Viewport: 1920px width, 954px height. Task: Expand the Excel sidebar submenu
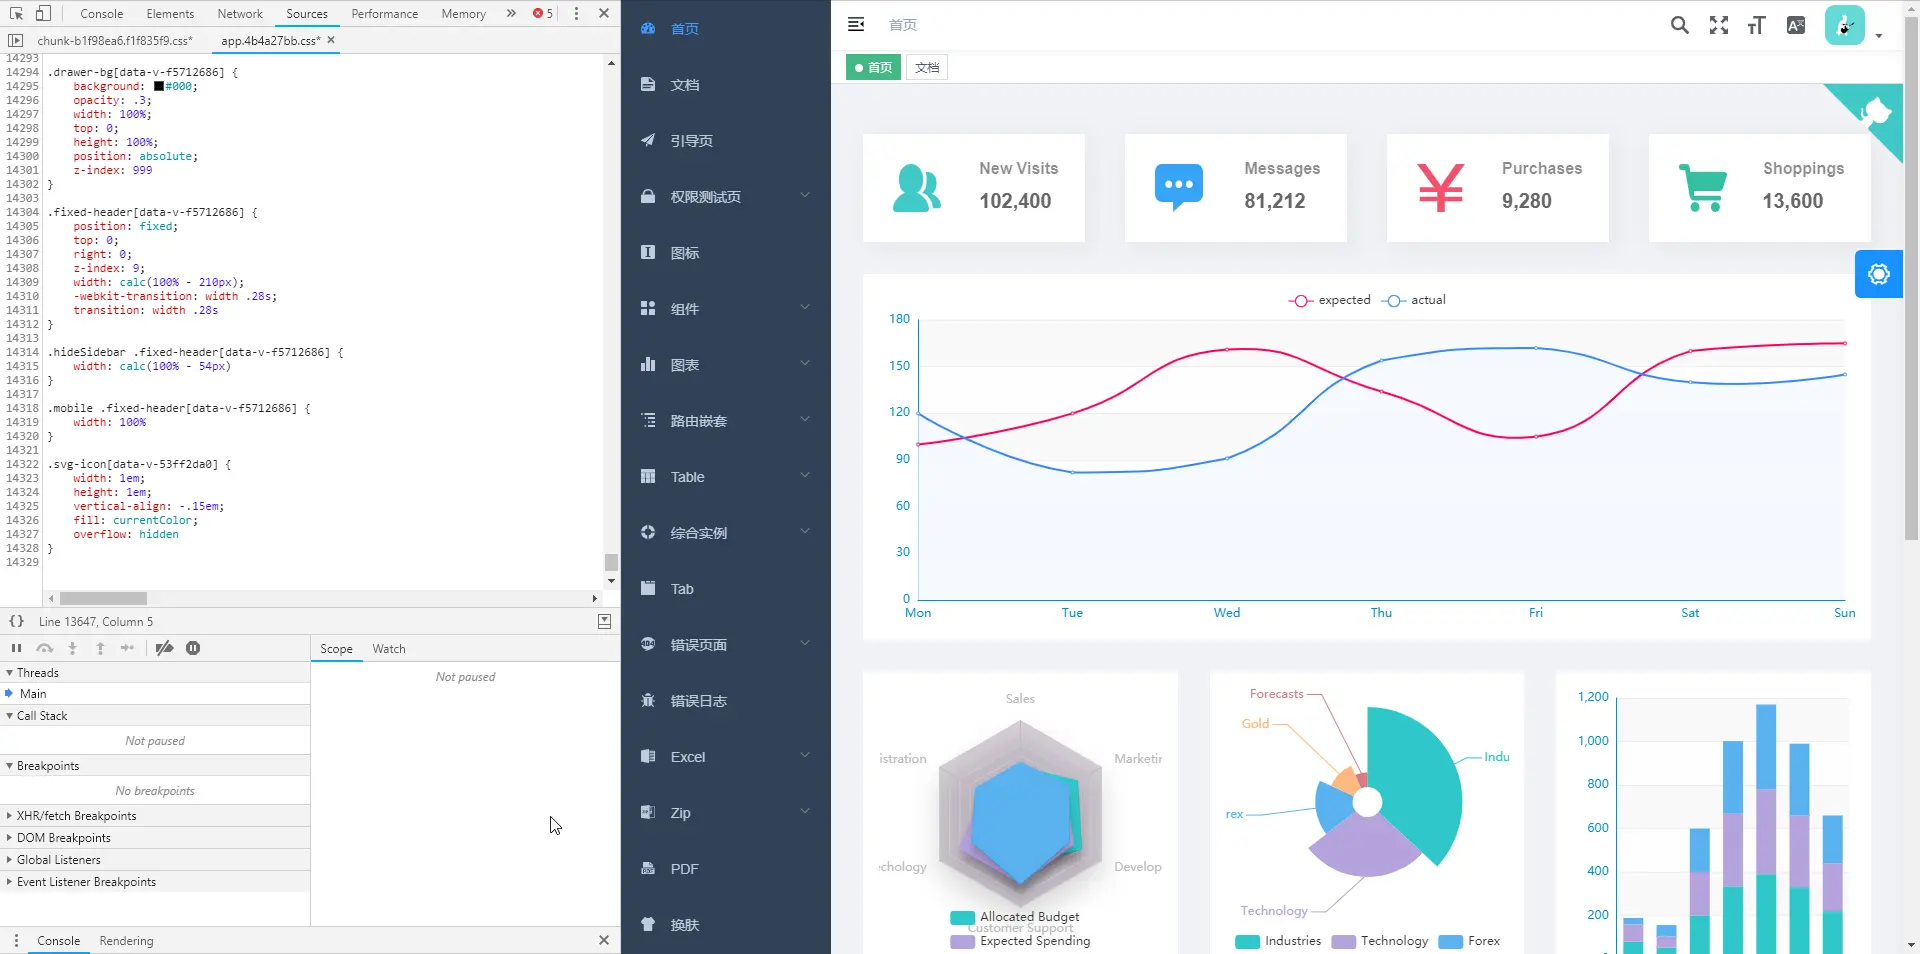coord(726,757)
